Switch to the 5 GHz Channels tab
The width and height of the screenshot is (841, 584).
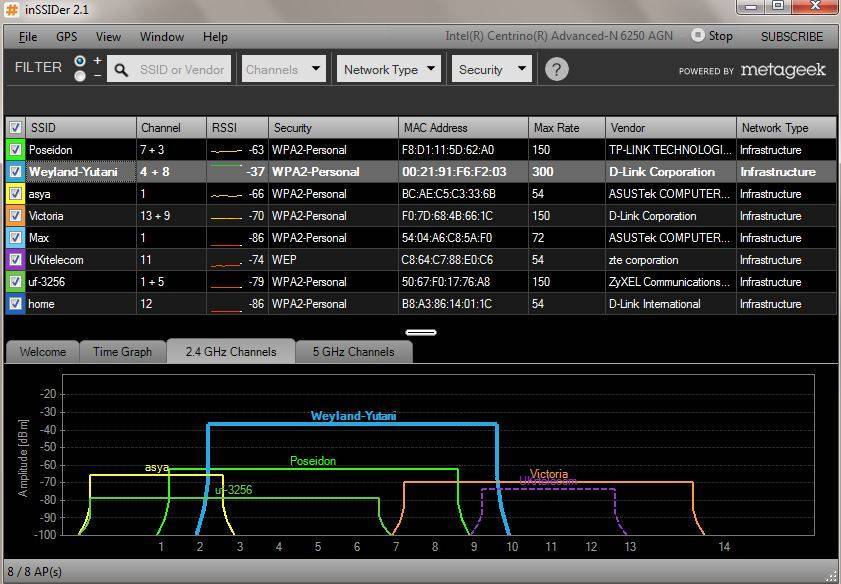353,352
